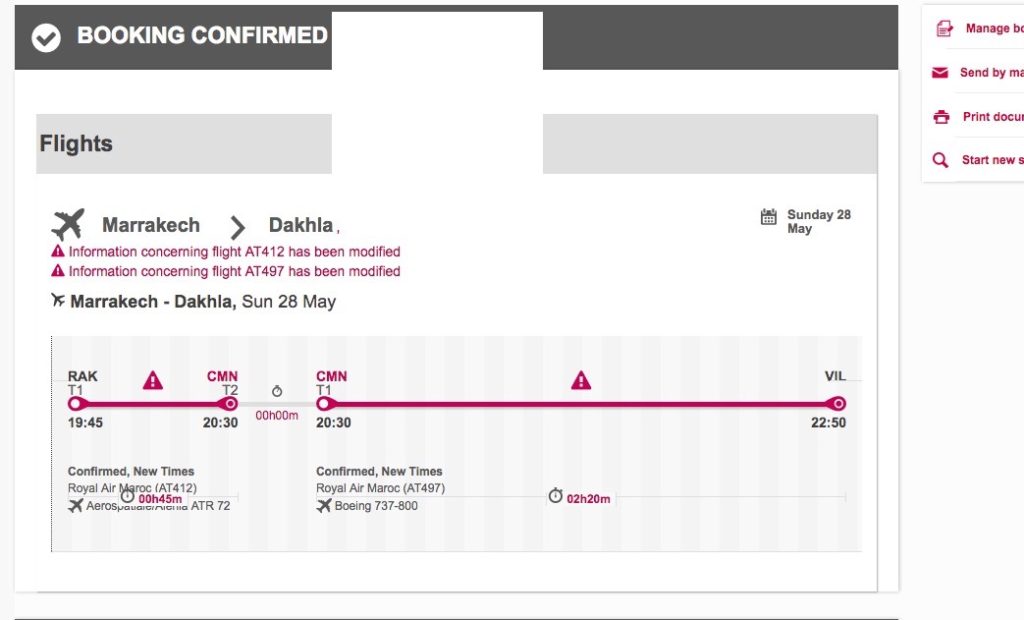This screenshot has width=1024, height=620.
Task: Open the Start new search link
Action: [992, 160]
